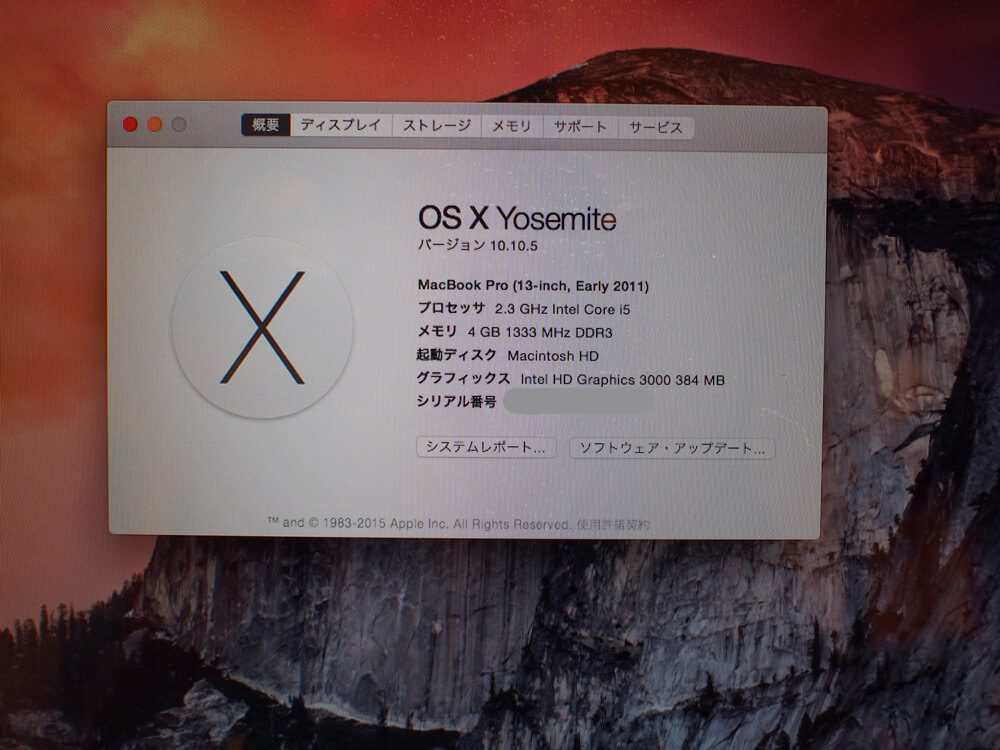The height and width of the screenshot is (750, 1000).
Task: Click the OS X Yosemite title
Action: click(517, 218)
